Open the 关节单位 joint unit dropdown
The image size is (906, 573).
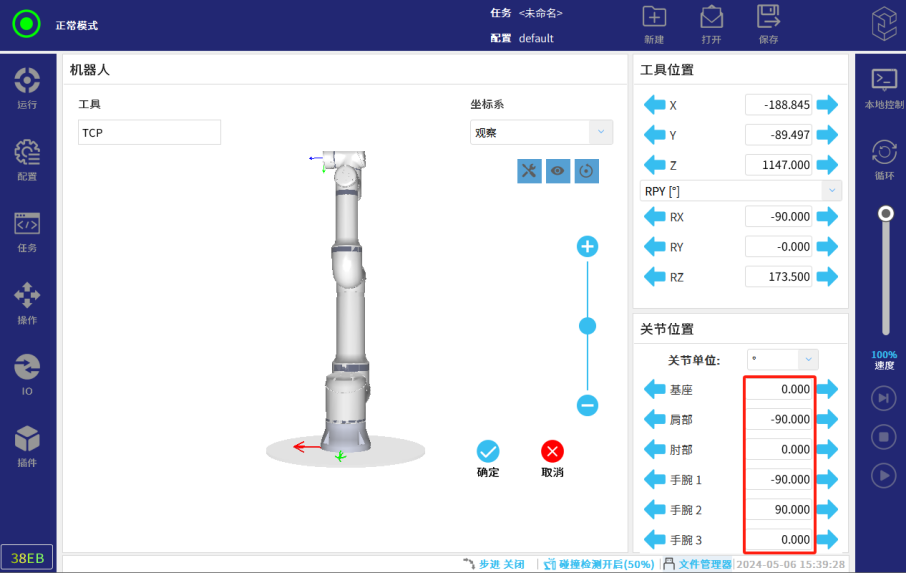tap(782, 359)
